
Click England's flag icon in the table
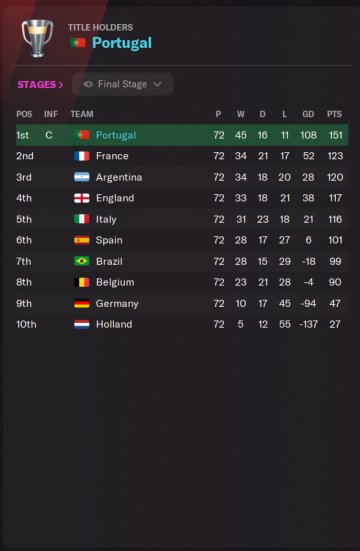82,198
